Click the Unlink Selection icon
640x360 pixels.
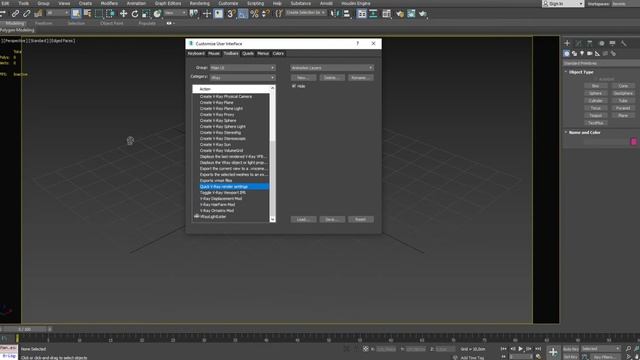27,14
